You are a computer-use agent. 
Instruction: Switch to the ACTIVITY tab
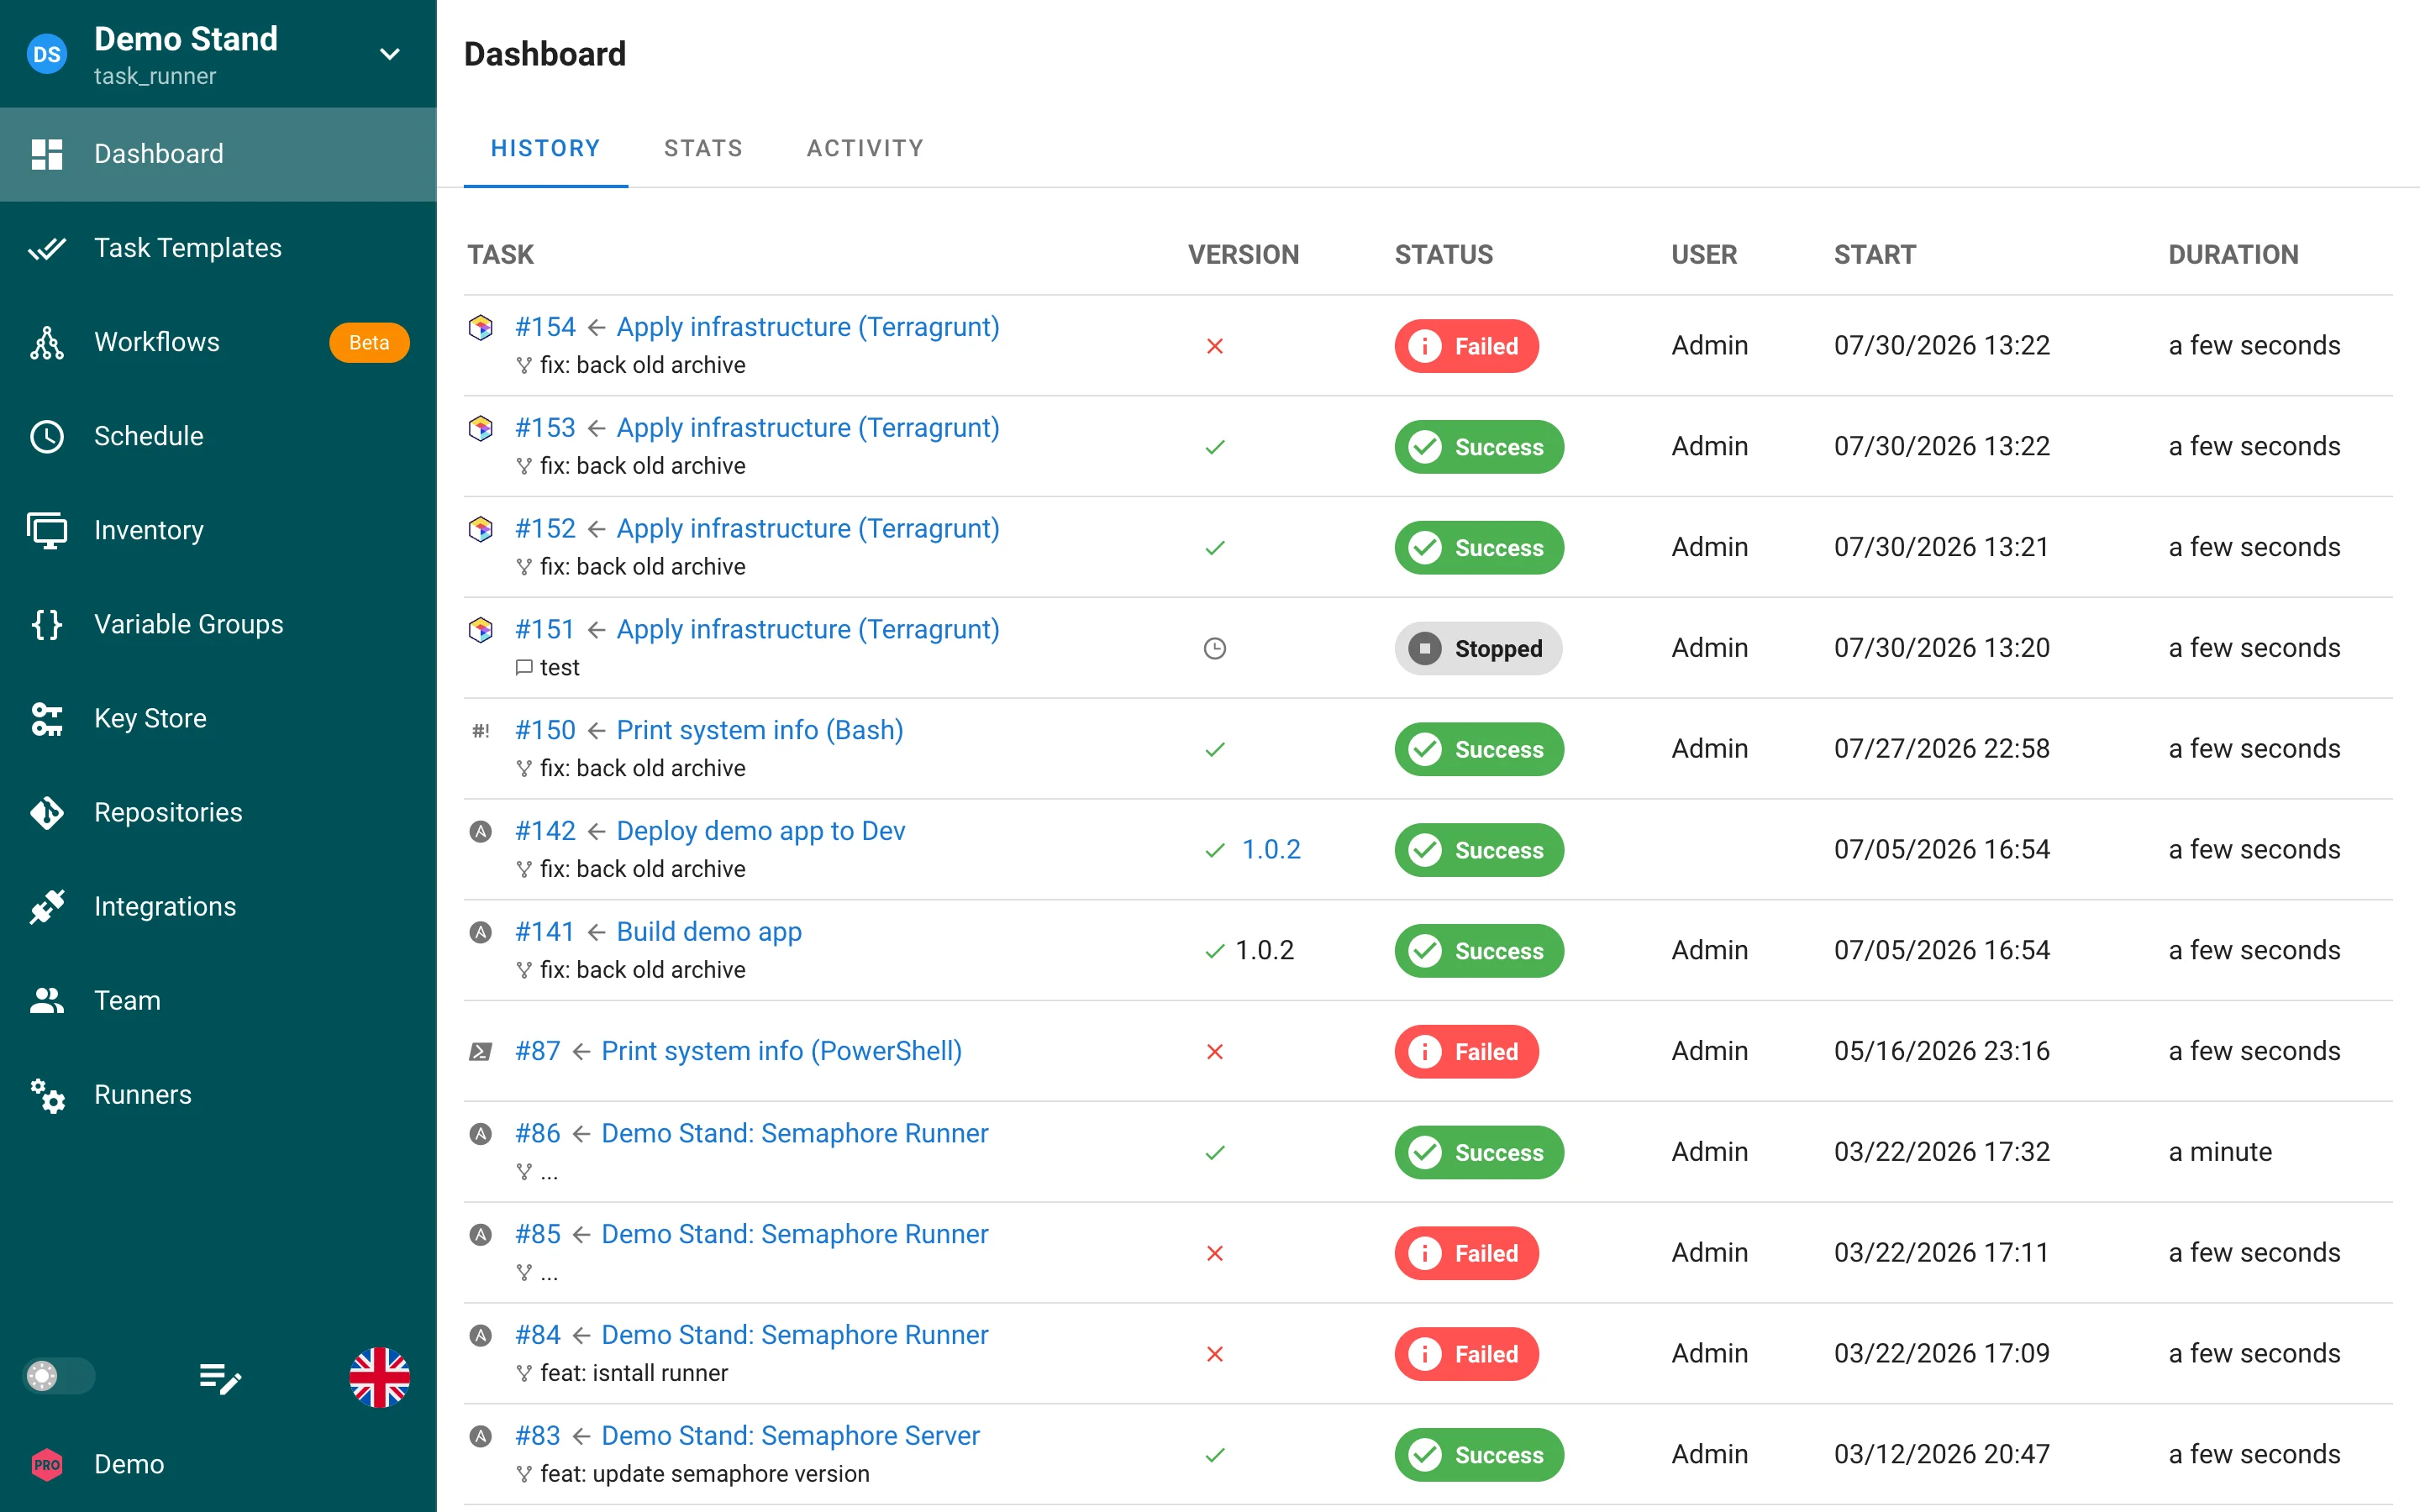click(865, 148)
